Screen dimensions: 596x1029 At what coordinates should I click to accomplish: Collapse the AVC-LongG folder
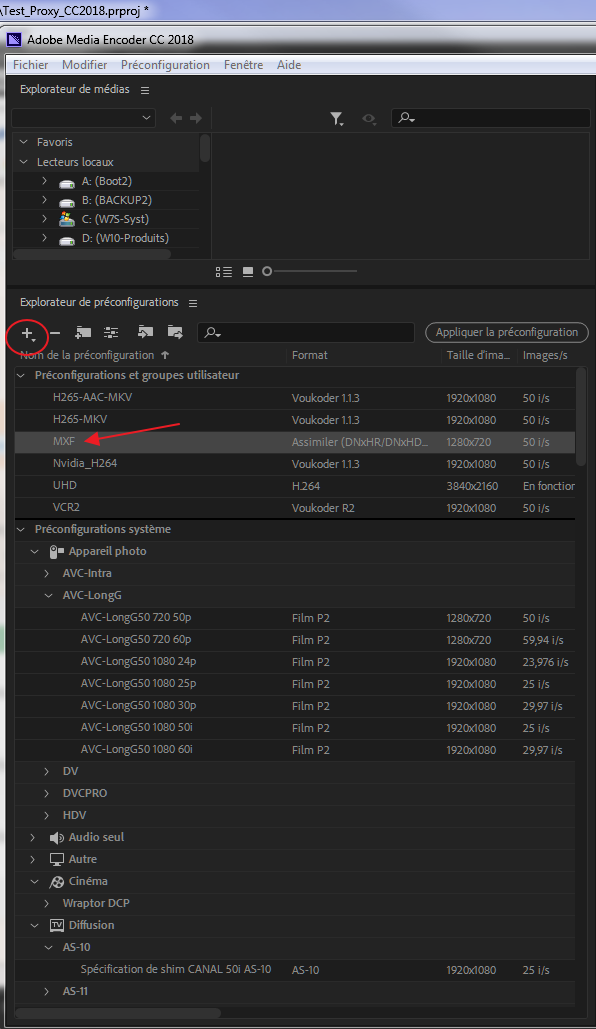coord(49,596)
